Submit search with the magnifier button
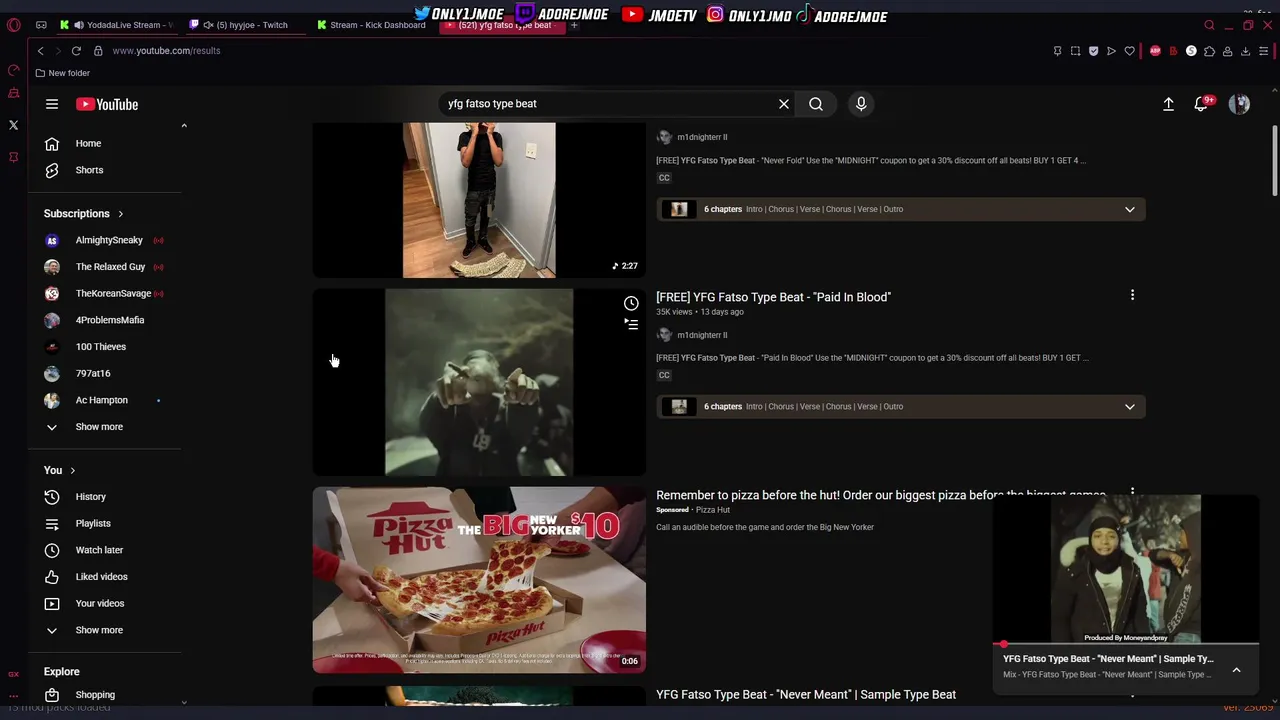This screenshot has height=720, width=1280. pyautogui.click(x=816, y=104)
